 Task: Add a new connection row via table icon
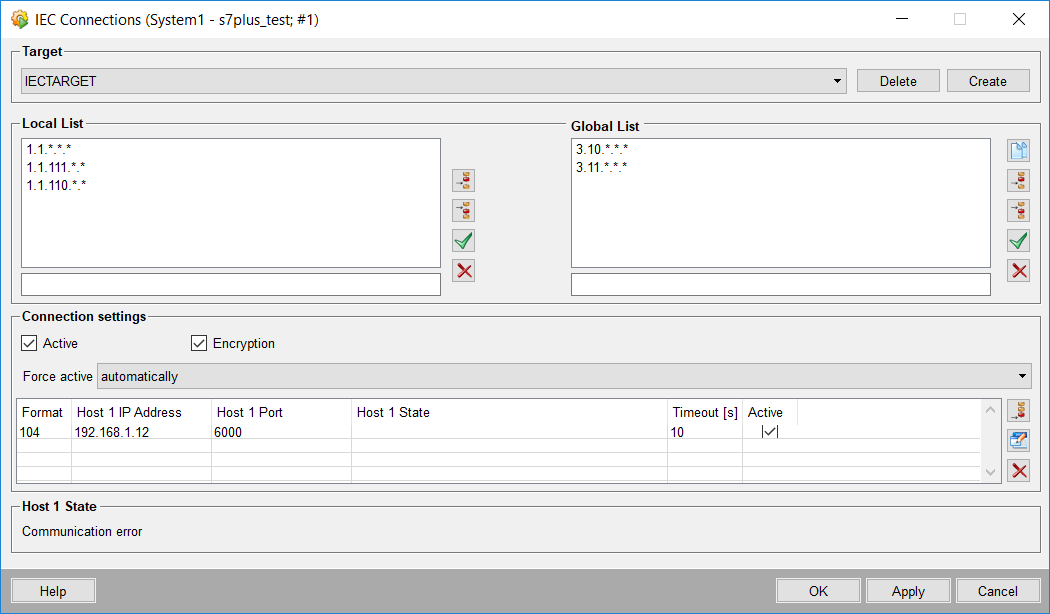coord(1019,410)
